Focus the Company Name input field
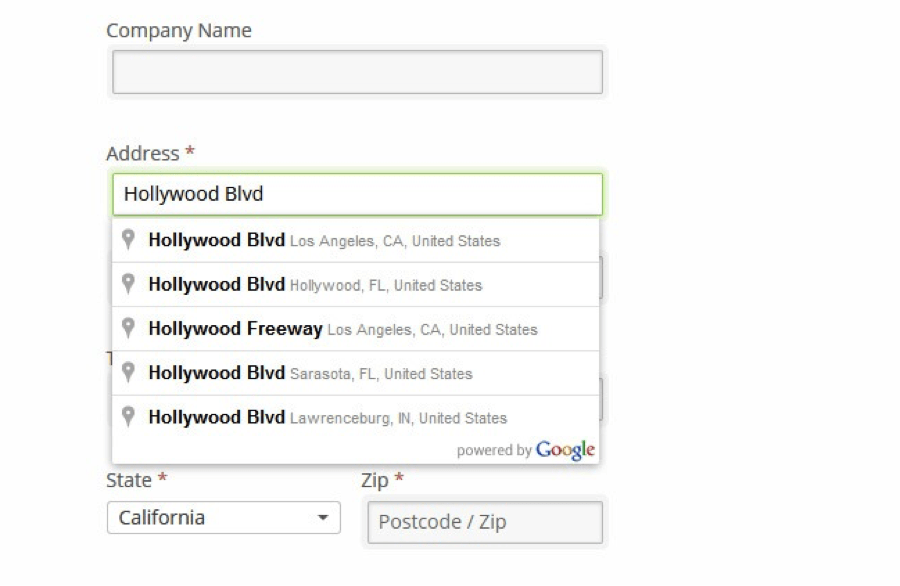 point(358,72)
